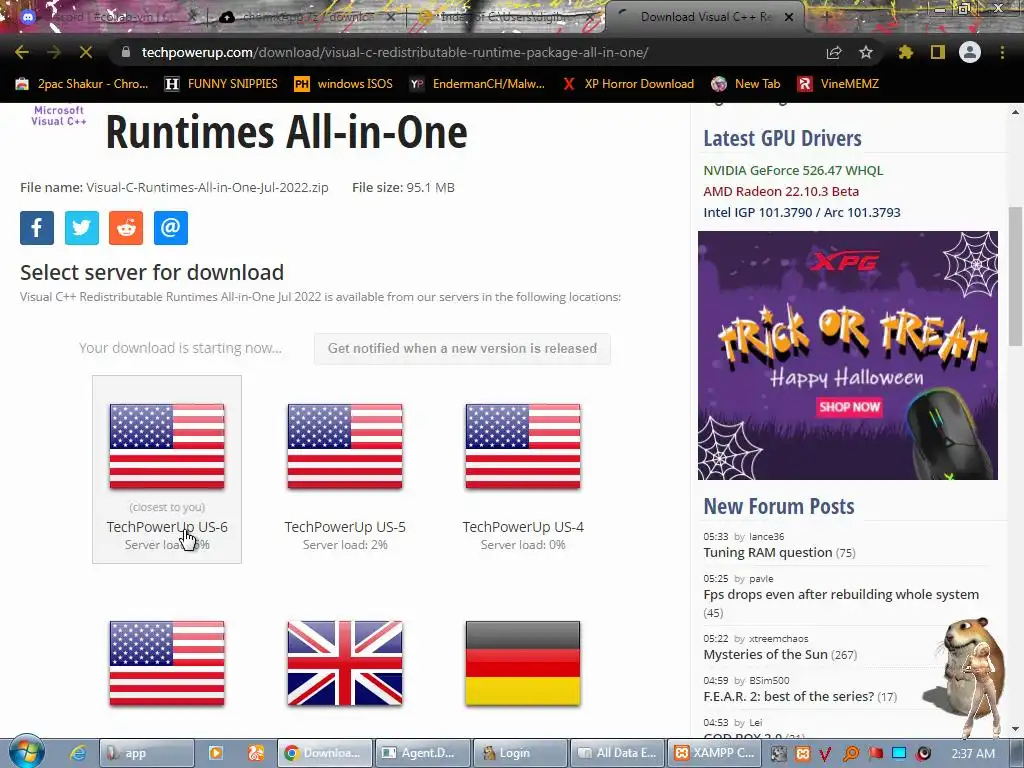This screenshot has width=1024, height=768.
Task: Switch to app taskbar window
Action: pyautogui.click(x=147, y=753)
